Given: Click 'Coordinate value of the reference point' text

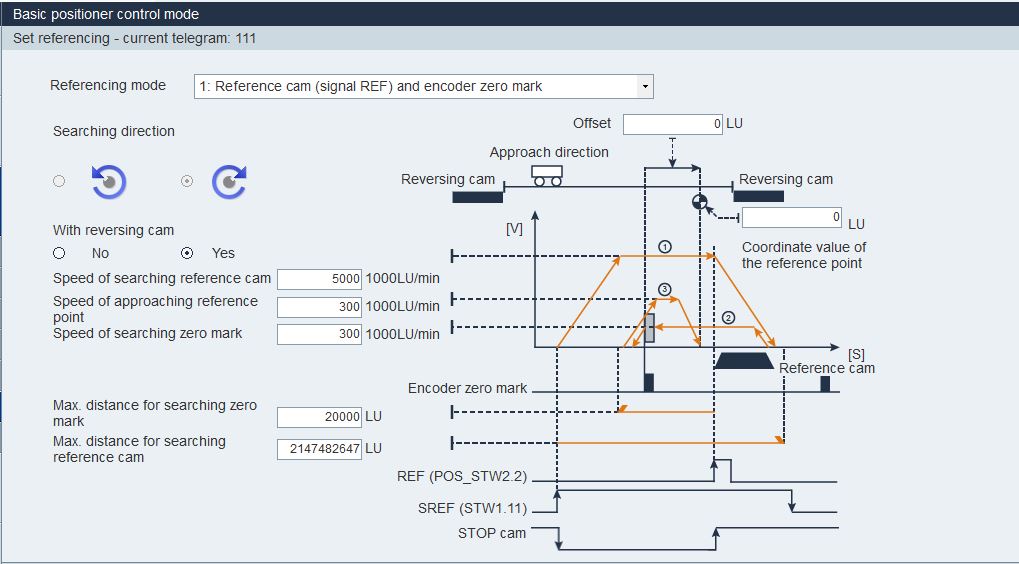Looking at the screenshot, I should coord(804,255).
